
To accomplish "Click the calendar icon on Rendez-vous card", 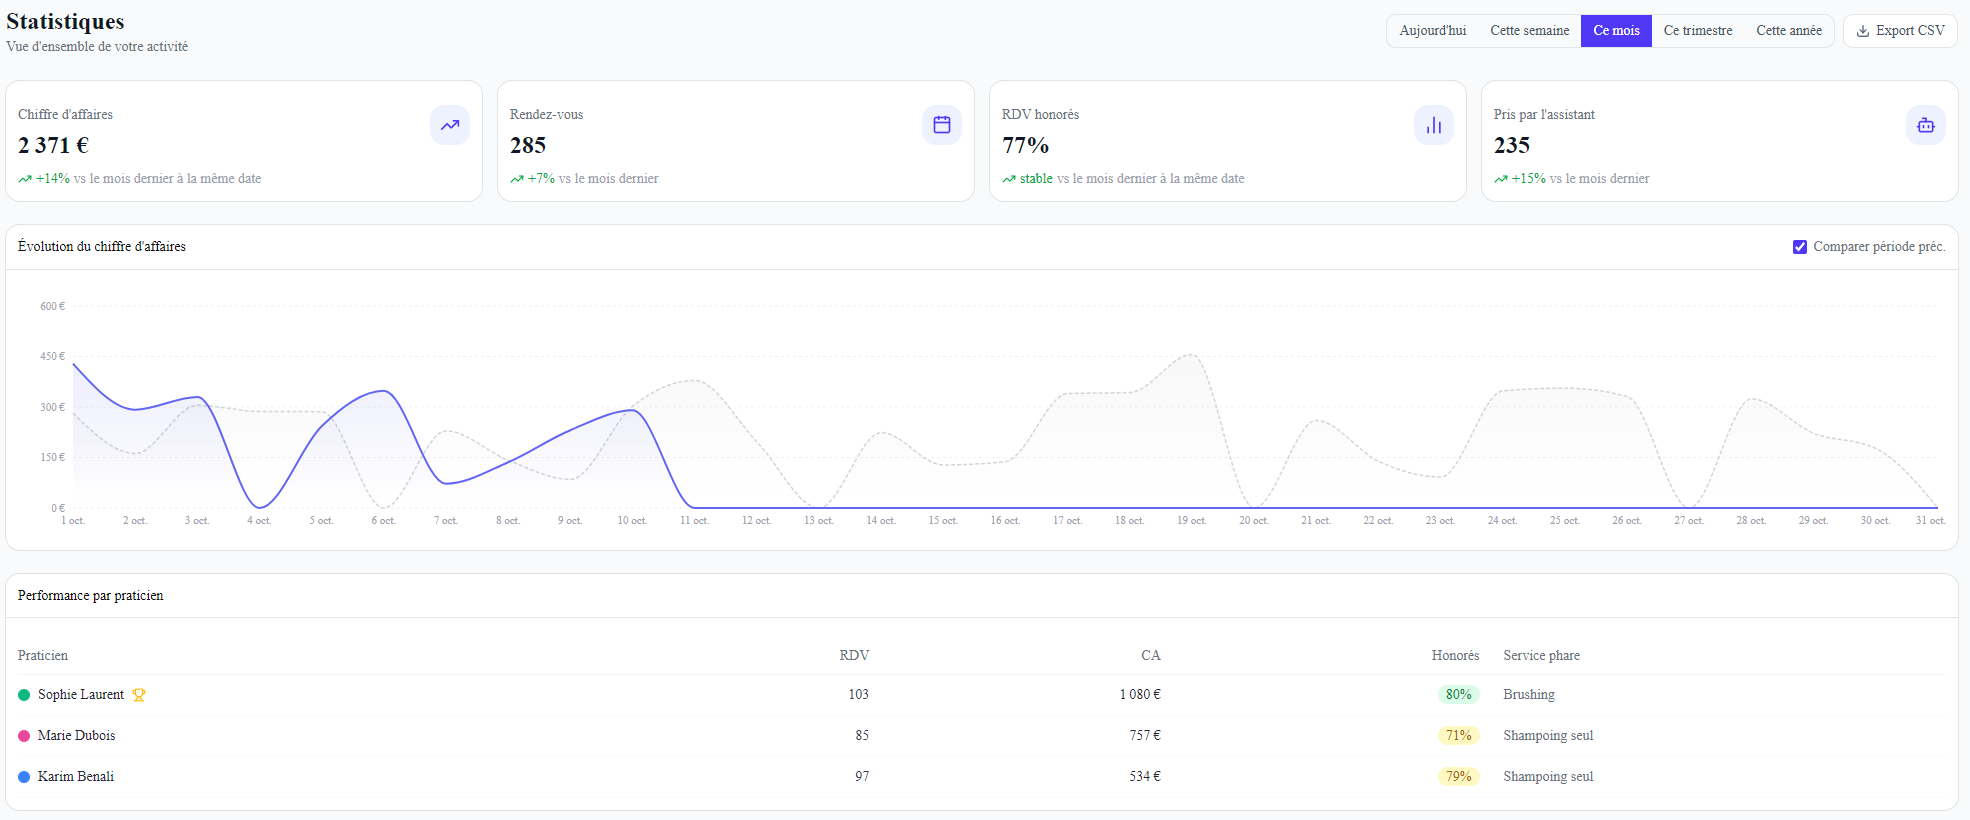I will [x=942, y=125].
